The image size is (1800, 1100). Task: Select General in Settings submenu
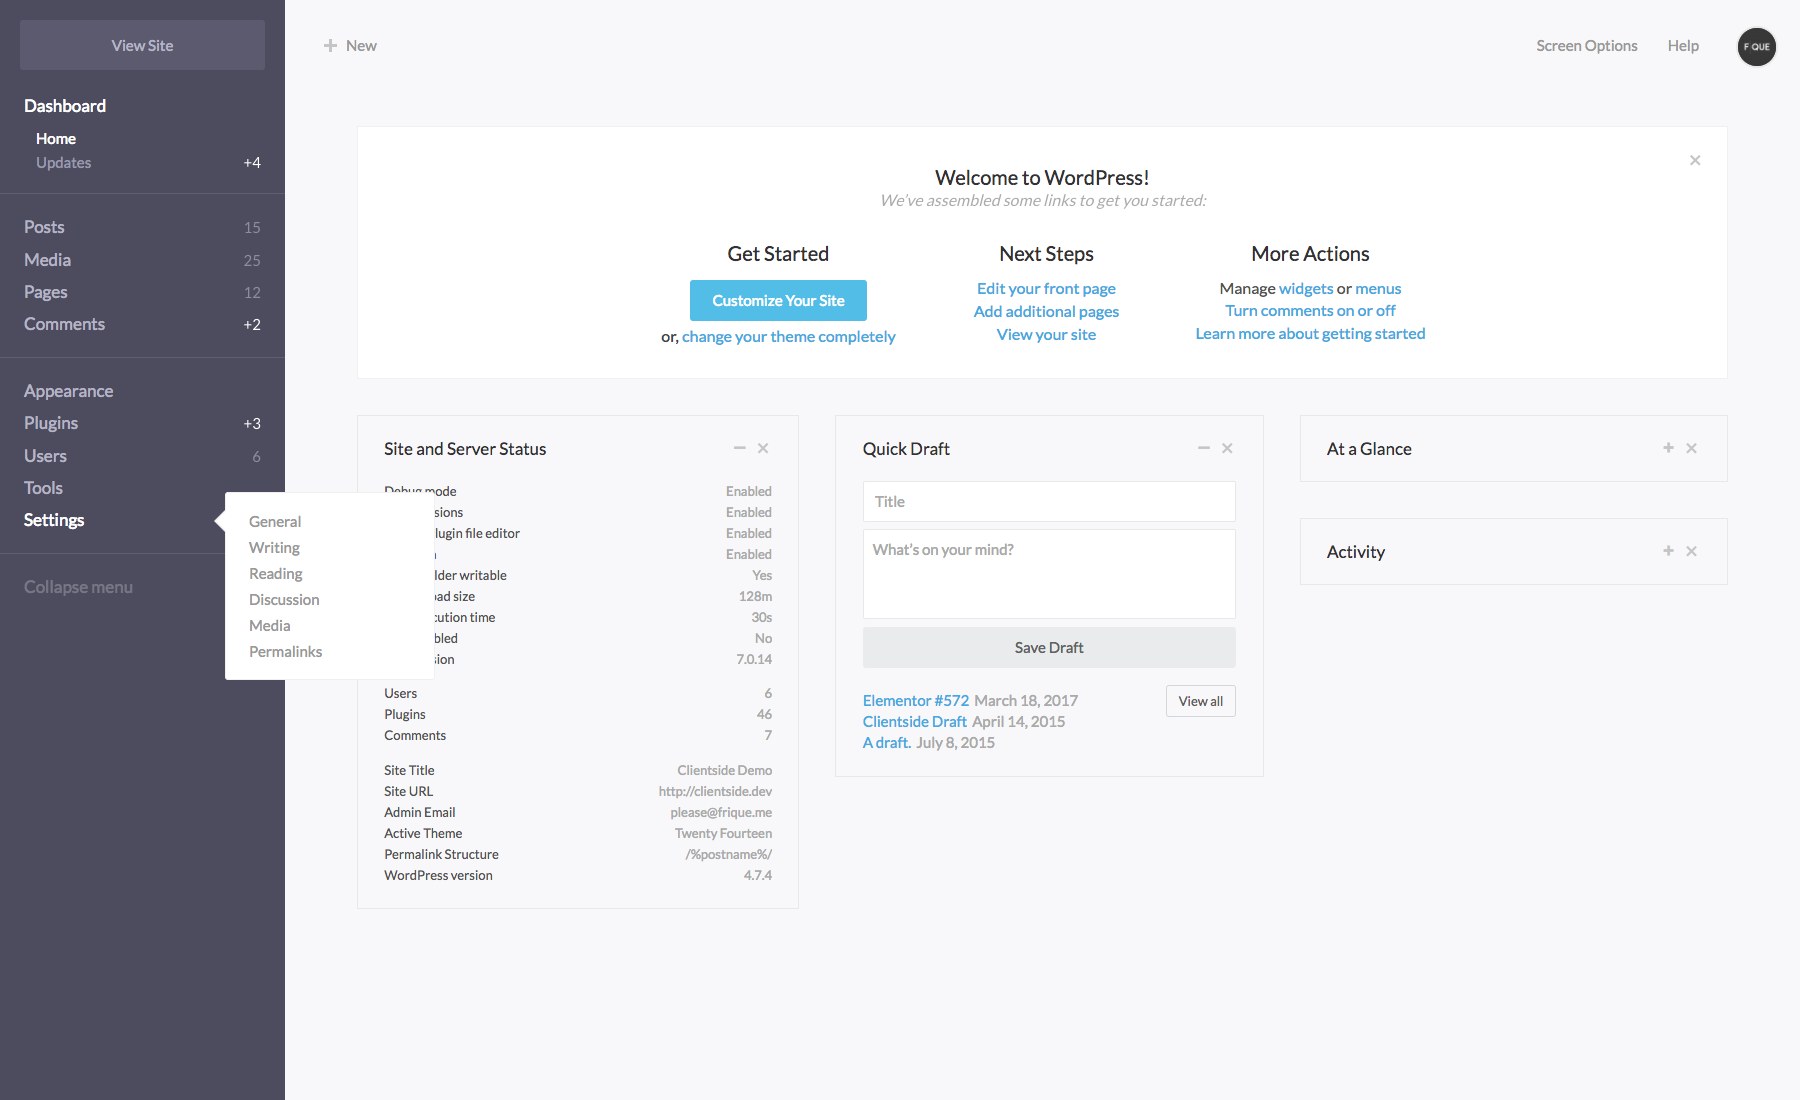[275, 522]
